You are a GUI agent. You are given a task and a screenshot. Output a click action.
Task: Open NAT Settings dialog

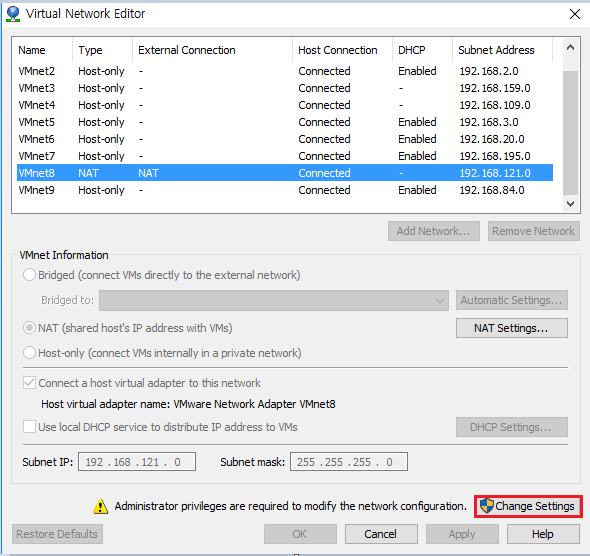pos(512,328)
